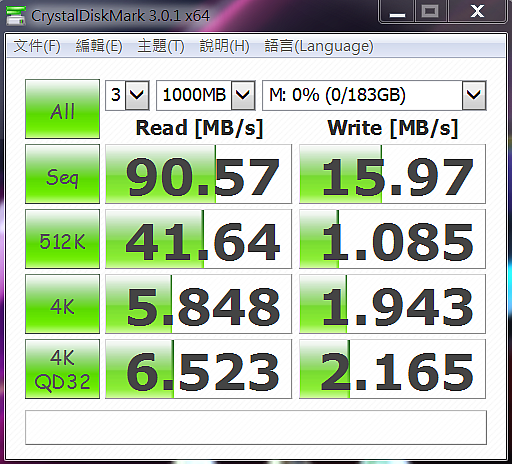Image resolution: width=512 pixels, height=464 pixels.
Task: Minimize the CrystalDiskMark window
Action: point(397,12)
